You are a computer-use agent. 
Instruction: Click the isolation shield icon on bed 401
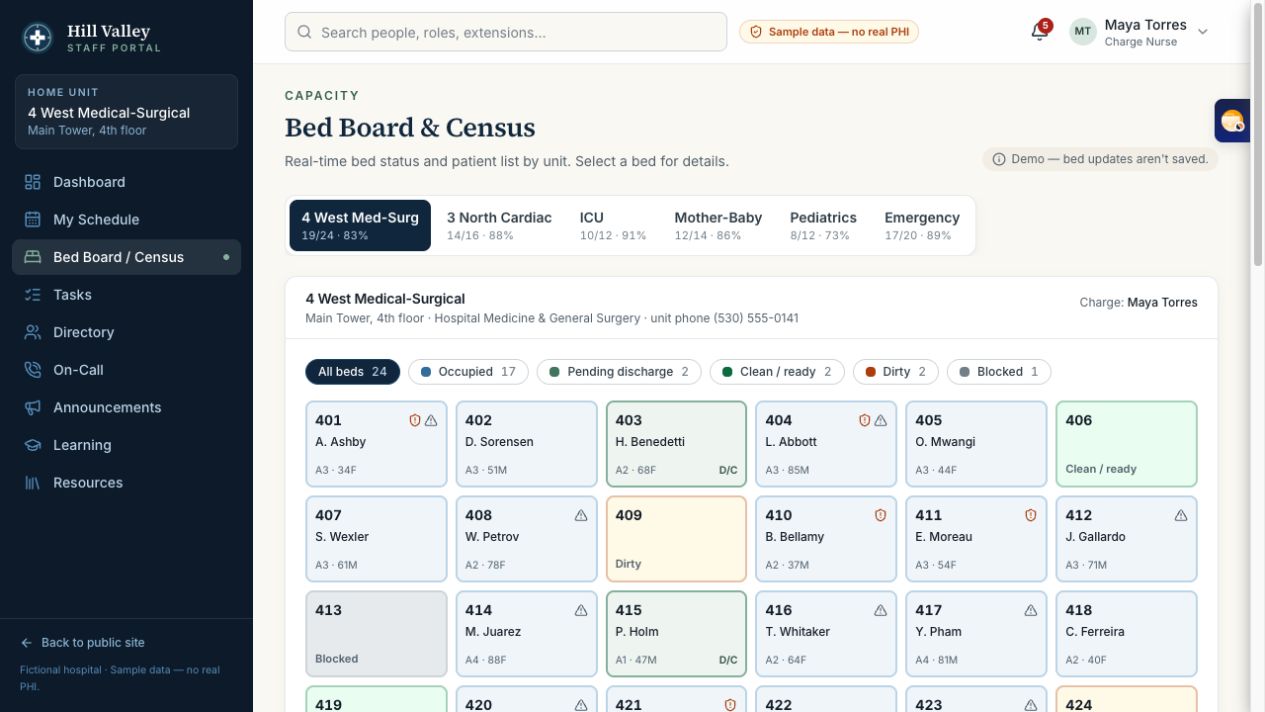[x=415, y=420]
